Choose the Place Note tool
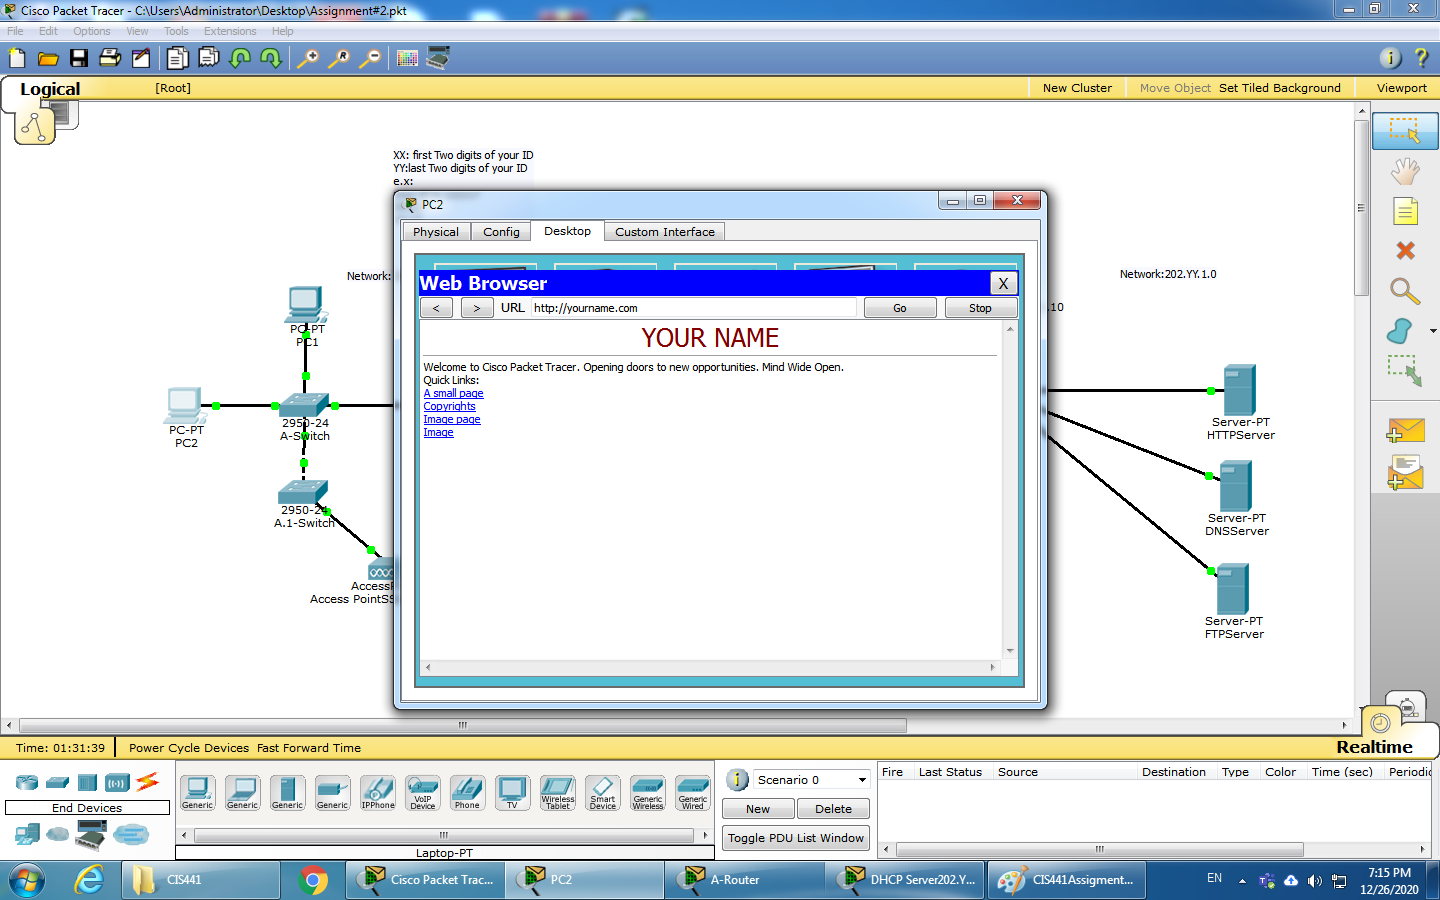The width and height of the screenshot is (1440, 900). coord(1405,211)
